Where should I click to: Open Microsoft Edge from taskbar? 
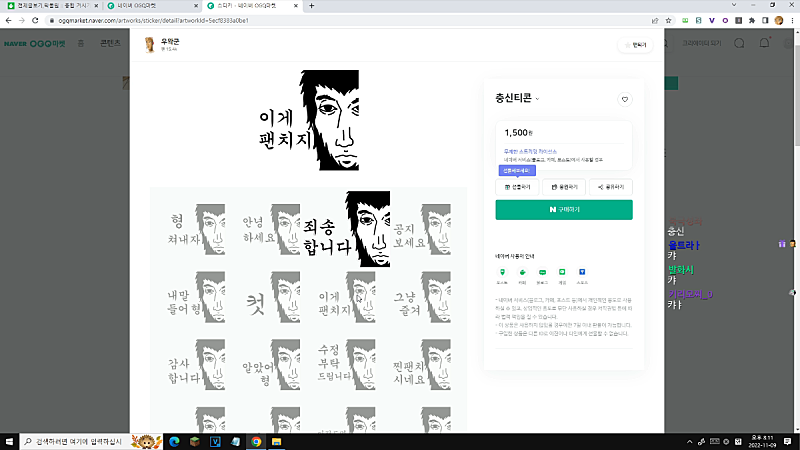tap(174, 441)
